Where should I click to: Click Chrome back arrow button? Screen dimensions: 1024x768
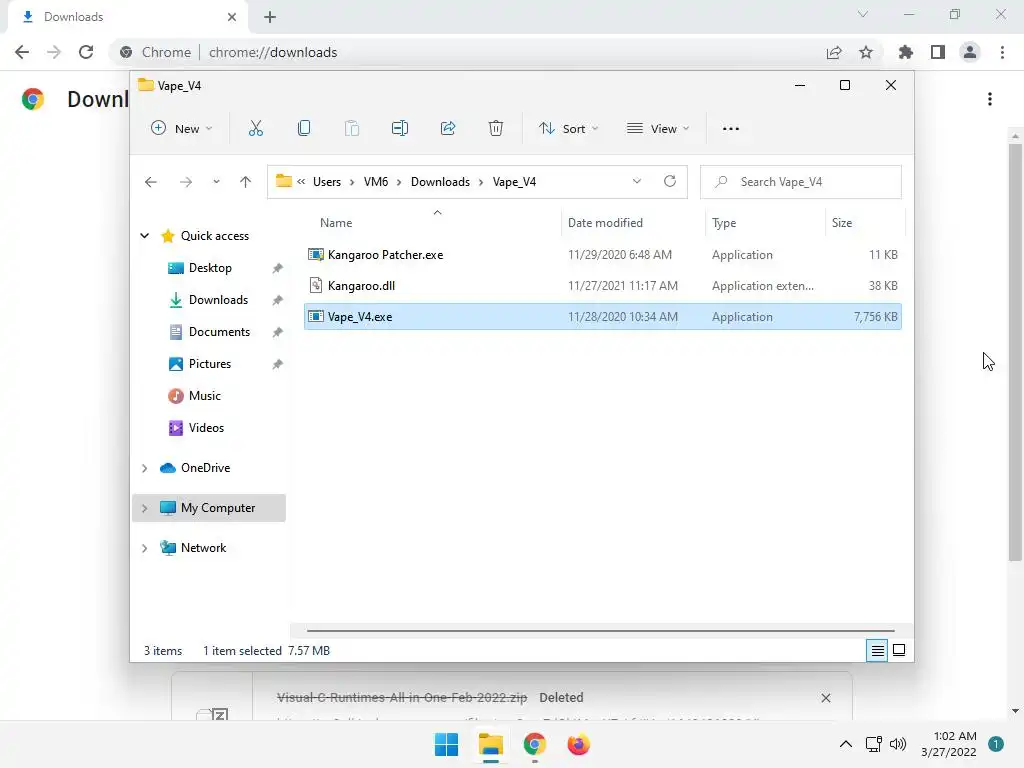pos(22,52)
